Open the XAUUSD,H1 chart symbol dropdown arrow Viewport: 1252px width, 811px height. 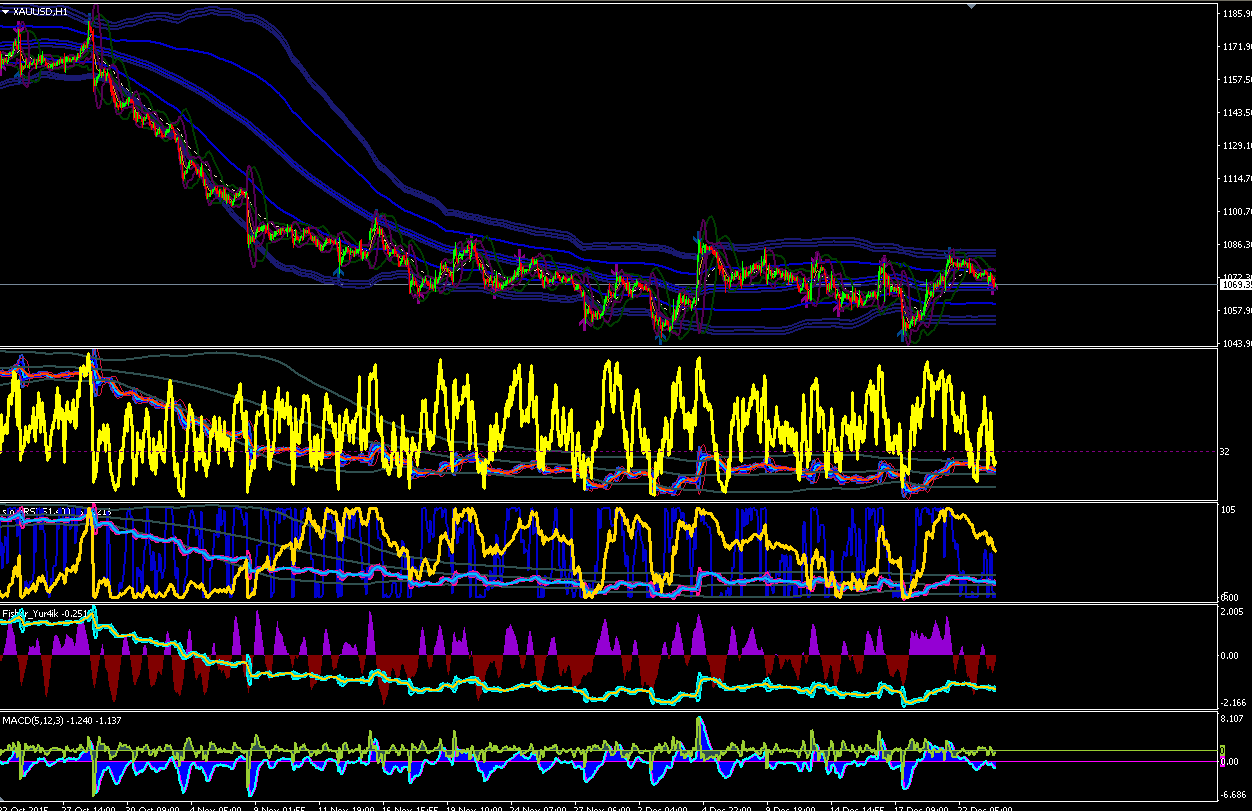pos(5,11)
